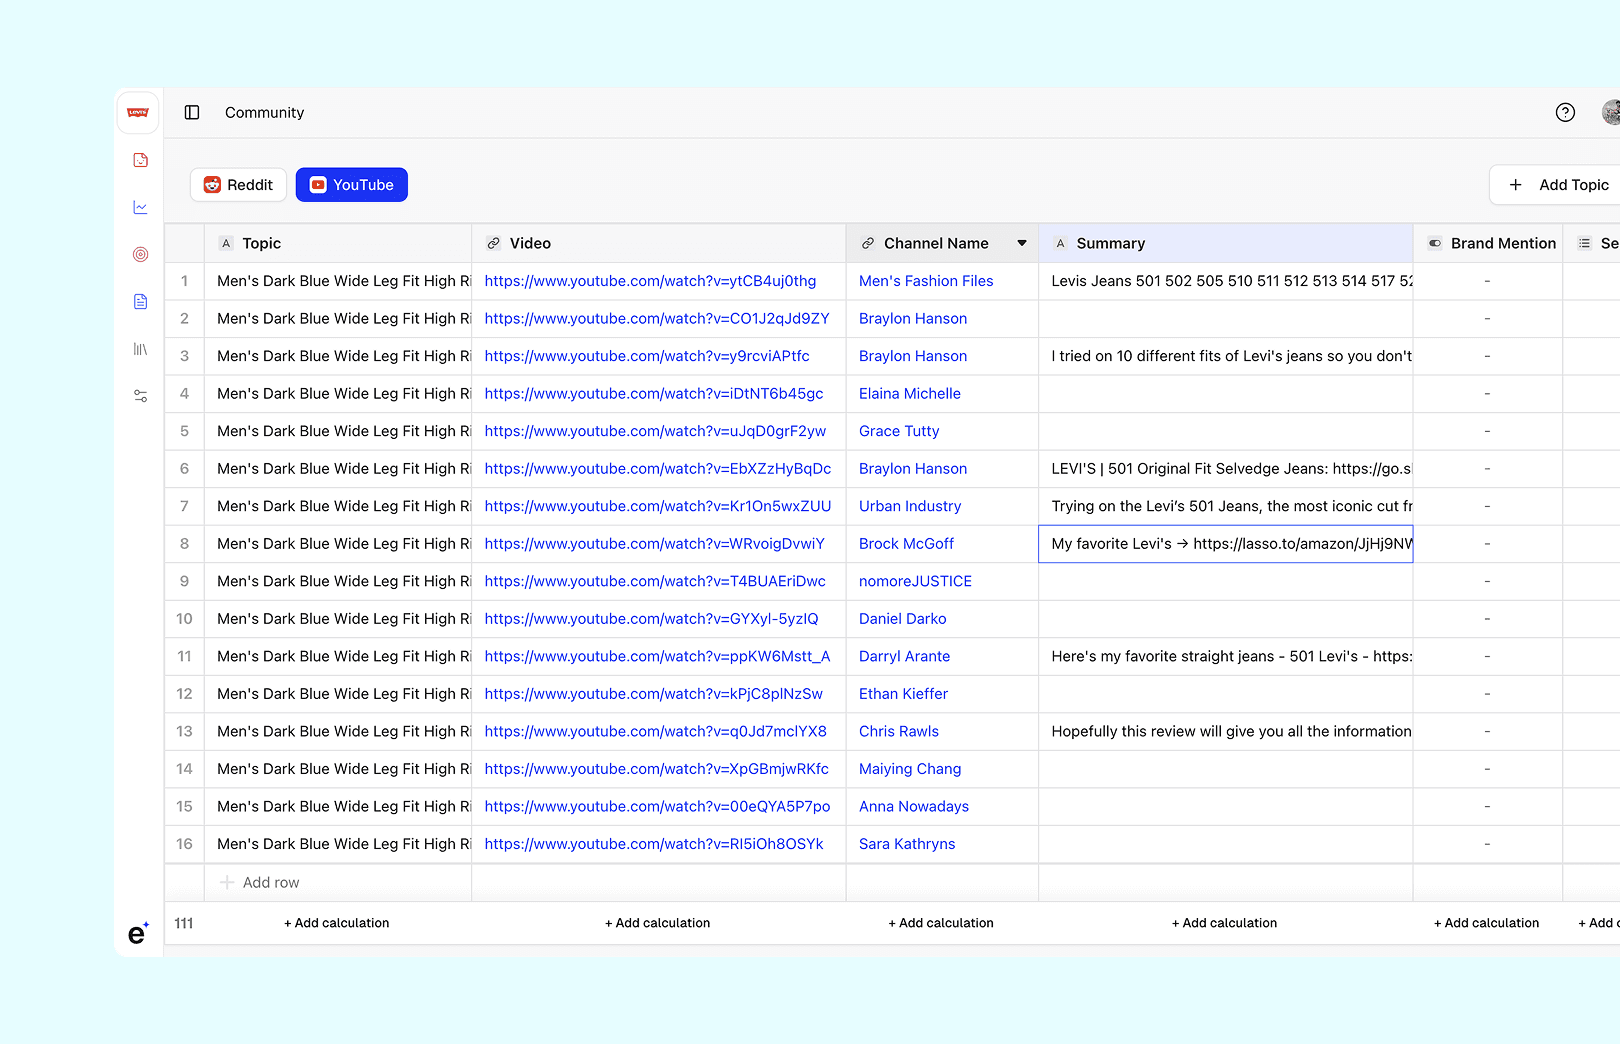Open video link ending q0Jd7mclYX8

tap(656, 731)
